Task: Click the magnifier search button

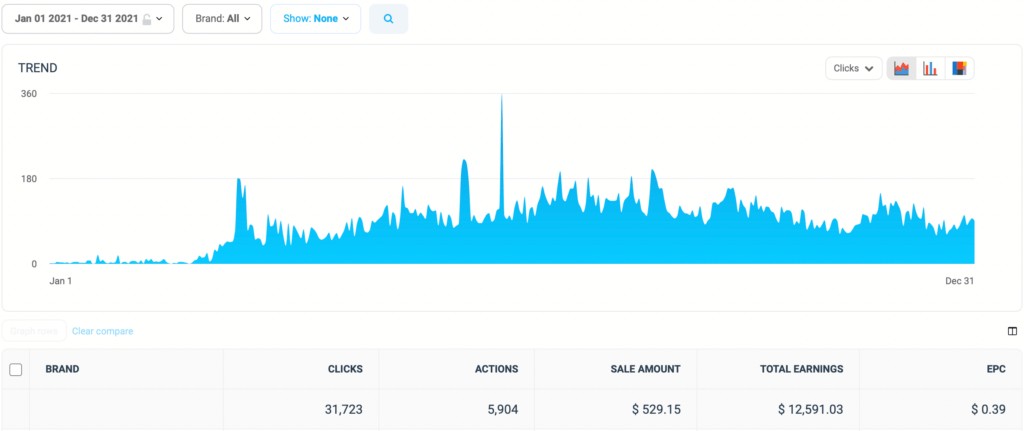Action: coord(389,19)
